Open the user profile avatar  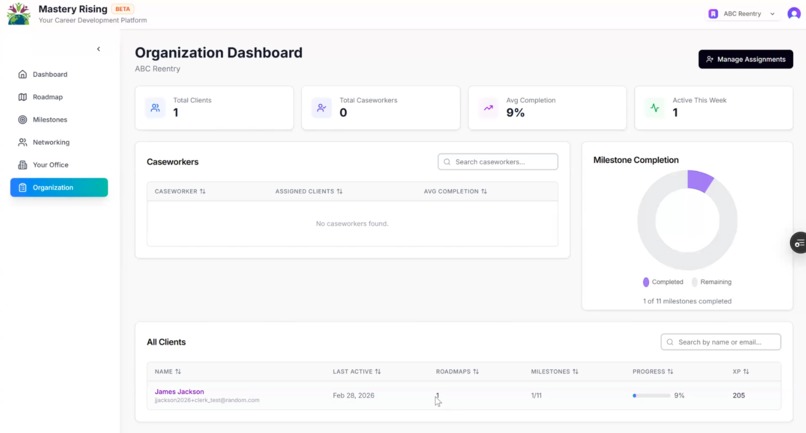pos(794,14)
